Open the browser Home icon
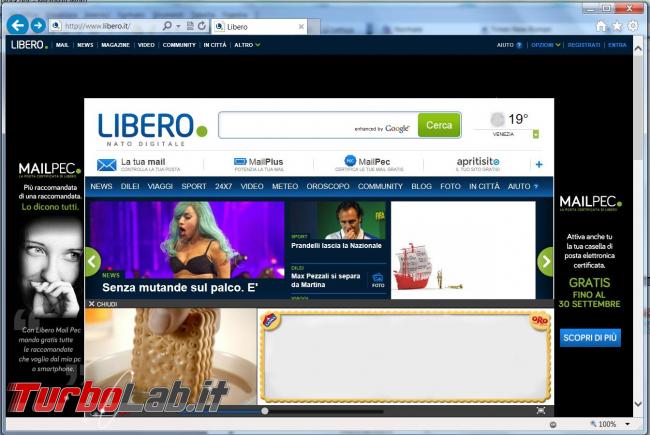Image resolution: width=650 pixels, height=435 pixels. point(601,25)
